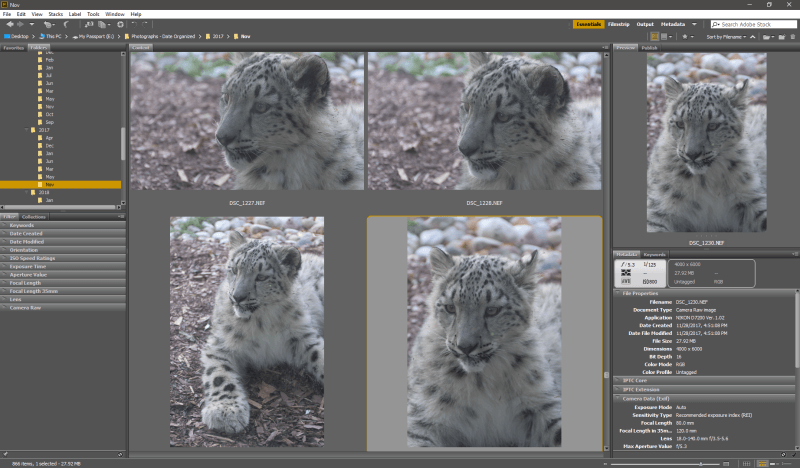The width and height of the screenshot is (800, 468).
Task: Click Desktop in the path bar
Action: [x=16, y=37]
